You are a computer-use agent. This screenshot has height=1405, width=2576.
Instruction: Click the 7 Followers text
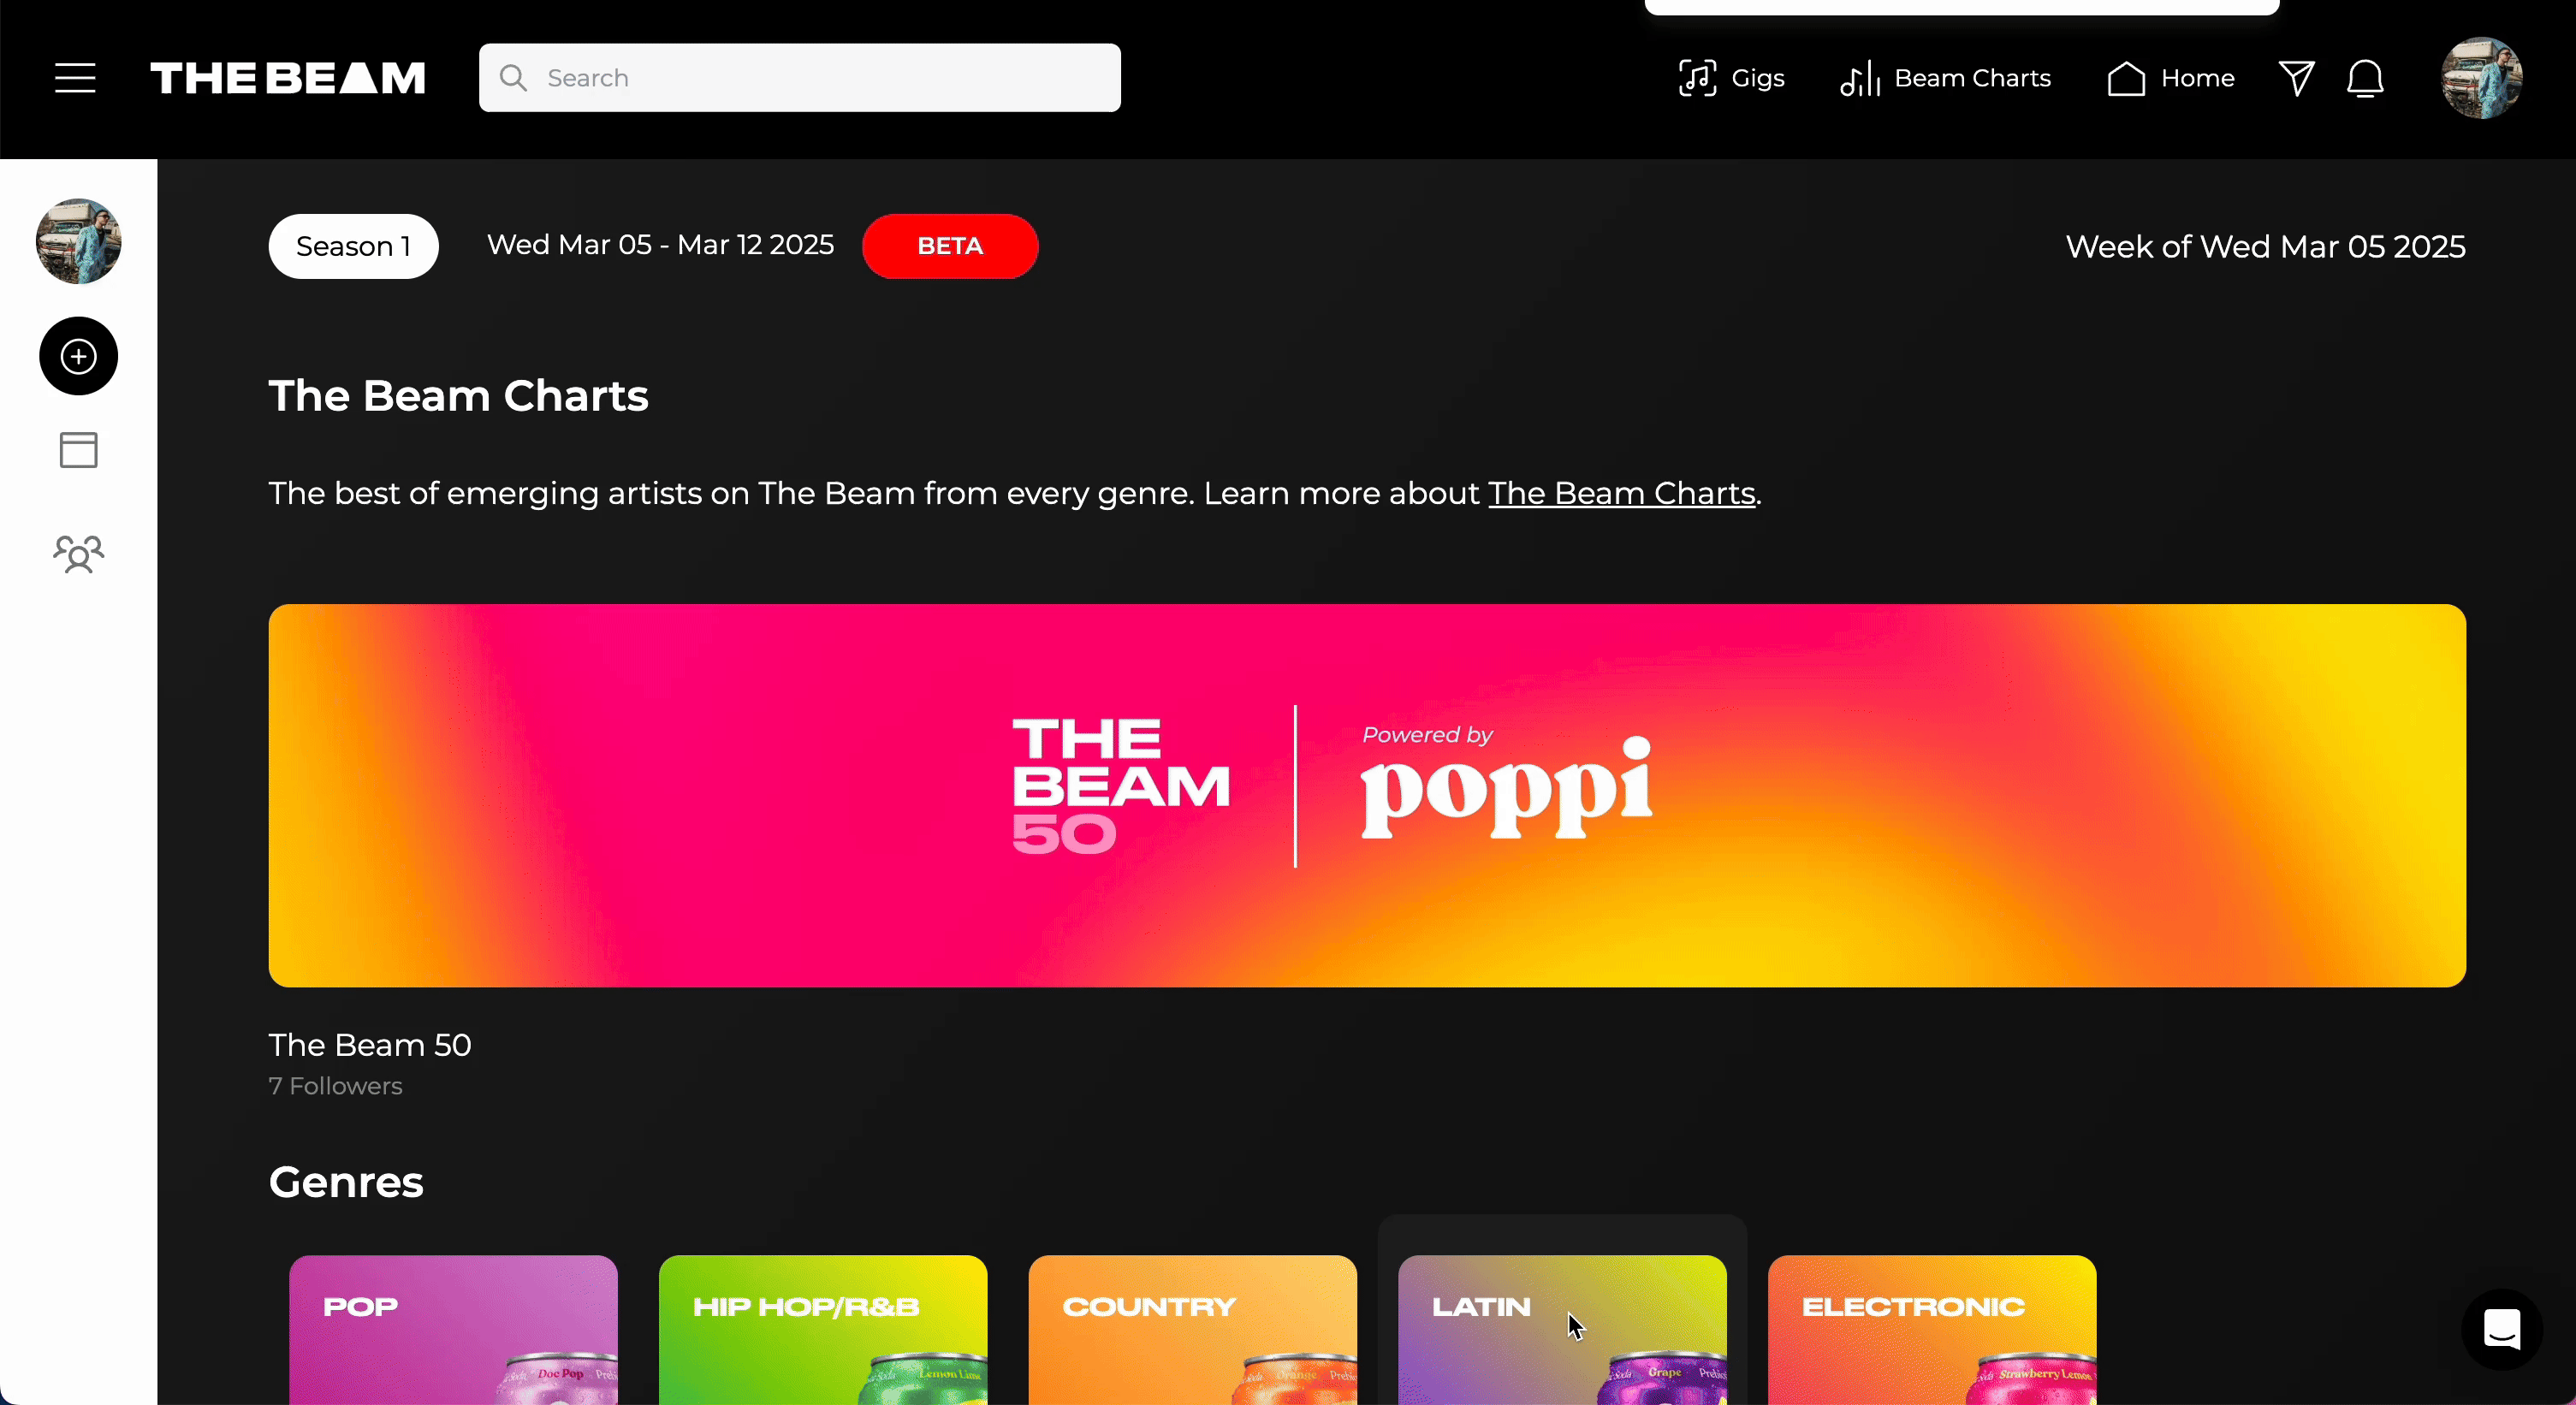(335, 1086)
